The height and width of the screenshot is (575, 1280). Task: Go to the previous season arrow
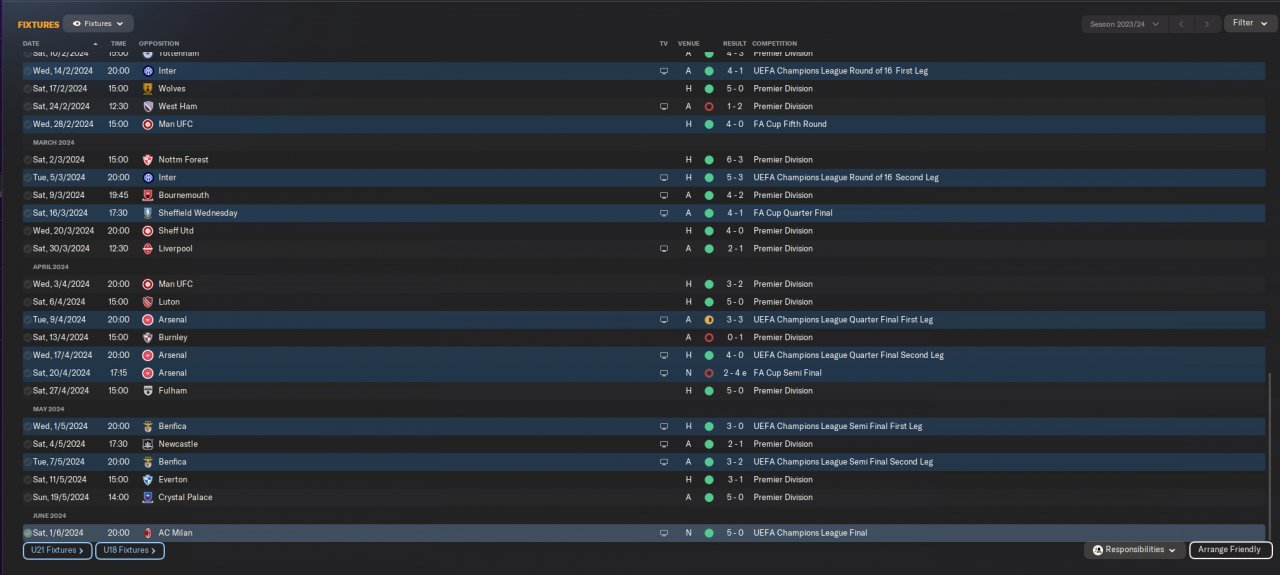(x=1181, y=24)
